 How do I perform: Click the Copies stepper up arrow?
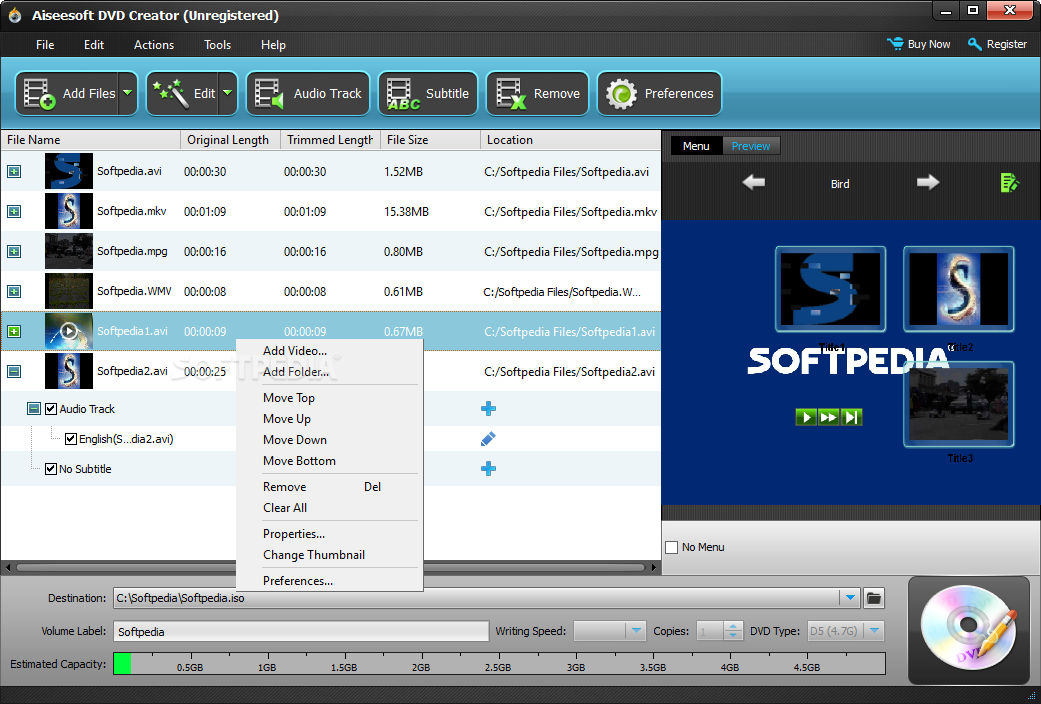point(733,626)
